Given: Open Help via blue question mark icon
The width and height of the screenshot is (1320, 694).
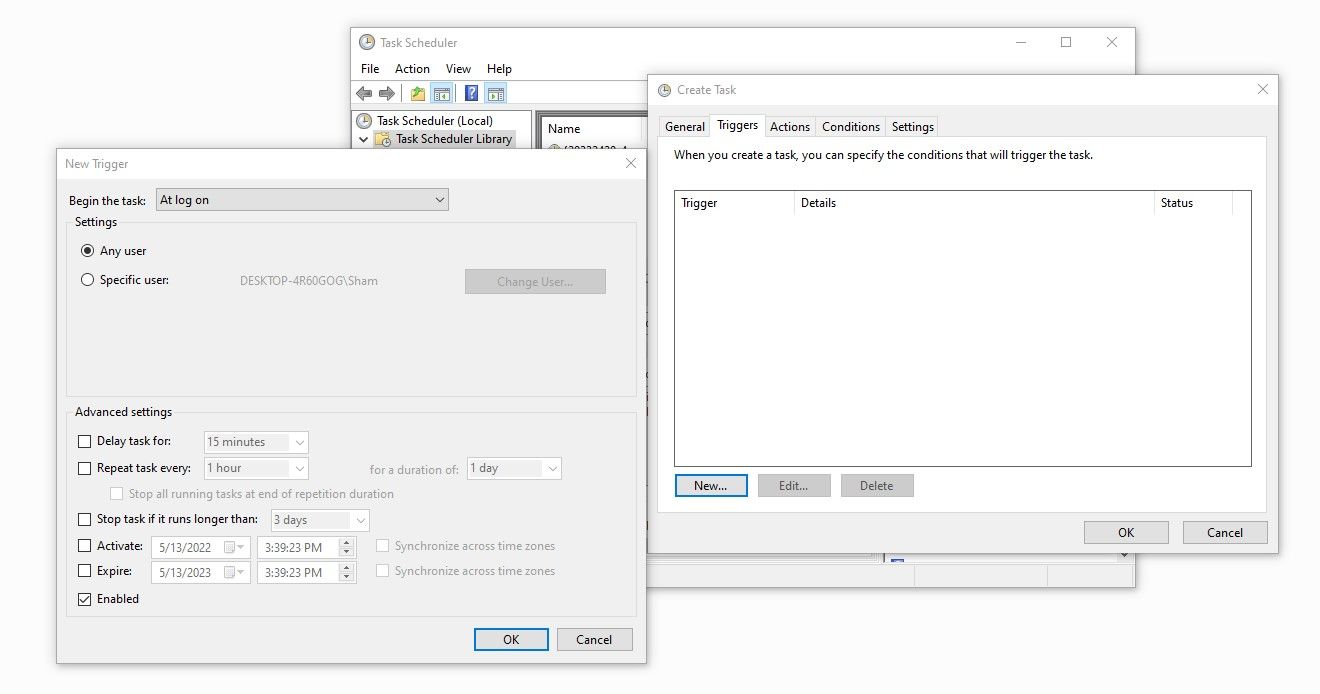Looking at the screenshot, I should pyautogui.click(x=472, y=94).
